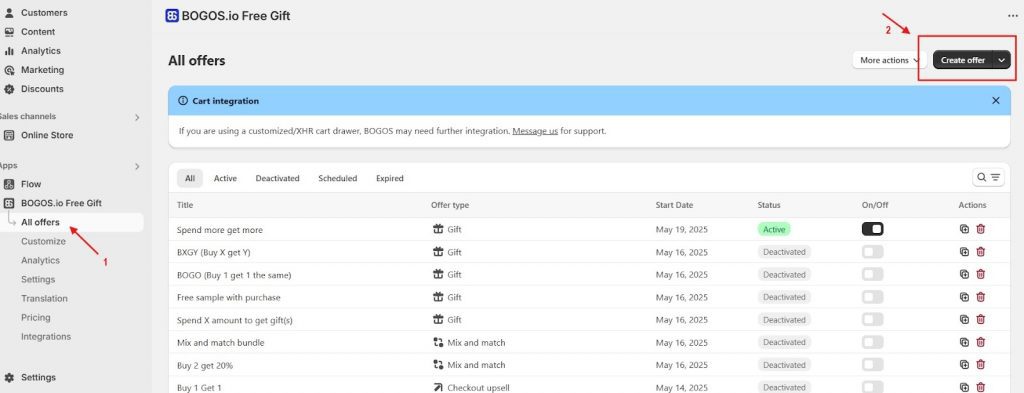Duplicate Spend X amount to get gift(s) offer
Screen dimensions: 1024x393
[x=964, y=320]
